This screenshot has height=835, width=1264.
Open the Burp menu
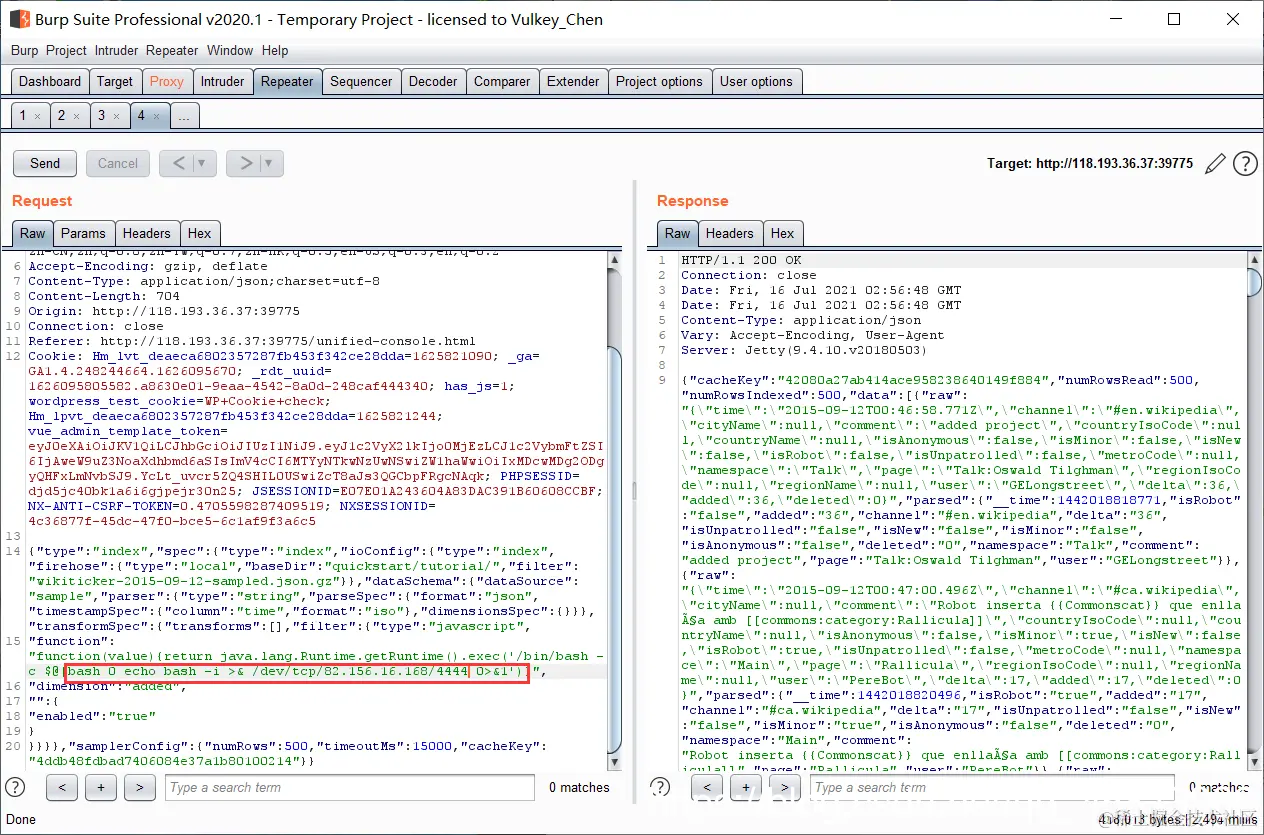25,50
